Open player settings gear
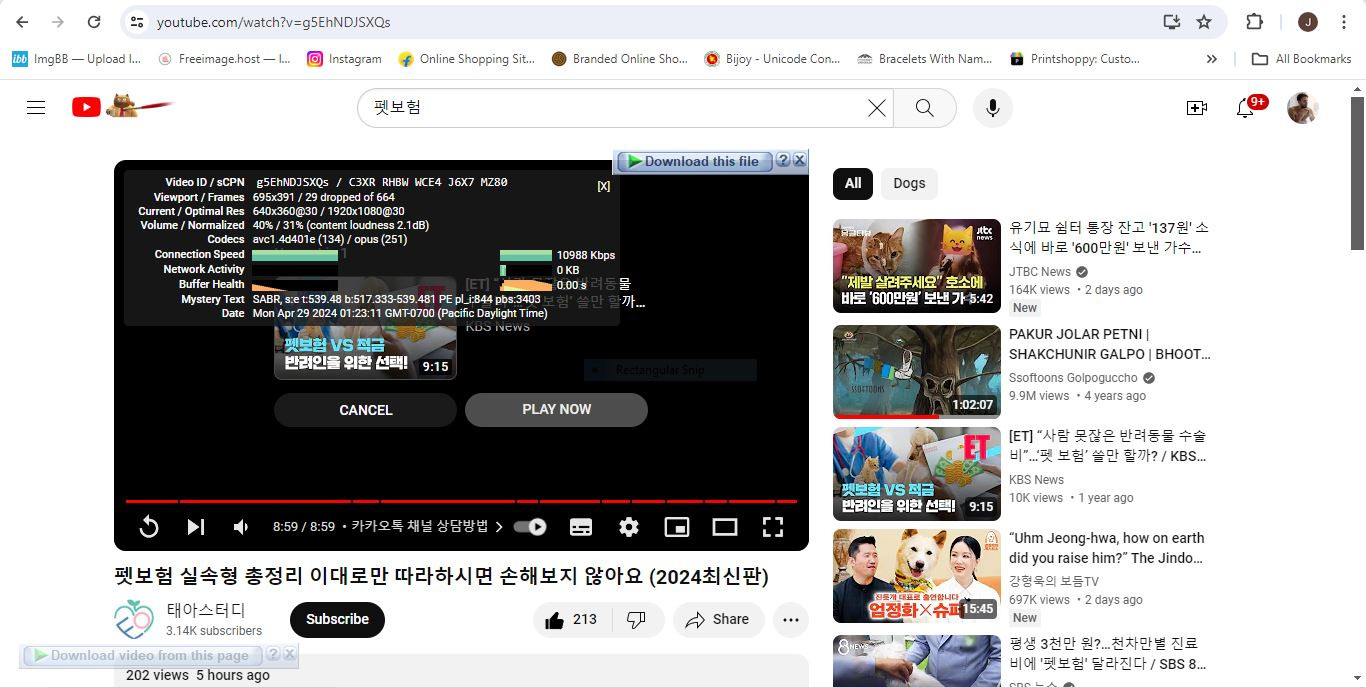Image resolution: width=1366 pixels, height=688 pixels. coord(629,527)
